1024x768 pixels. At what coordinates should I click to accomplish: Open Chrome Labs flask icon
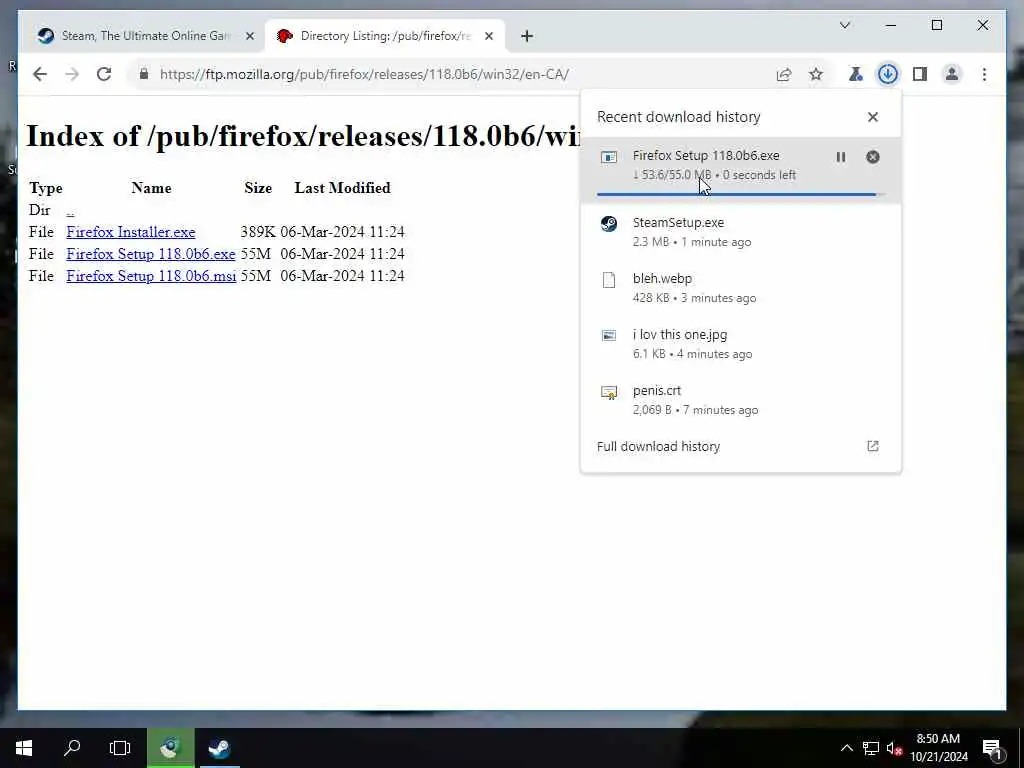point(855,74)
